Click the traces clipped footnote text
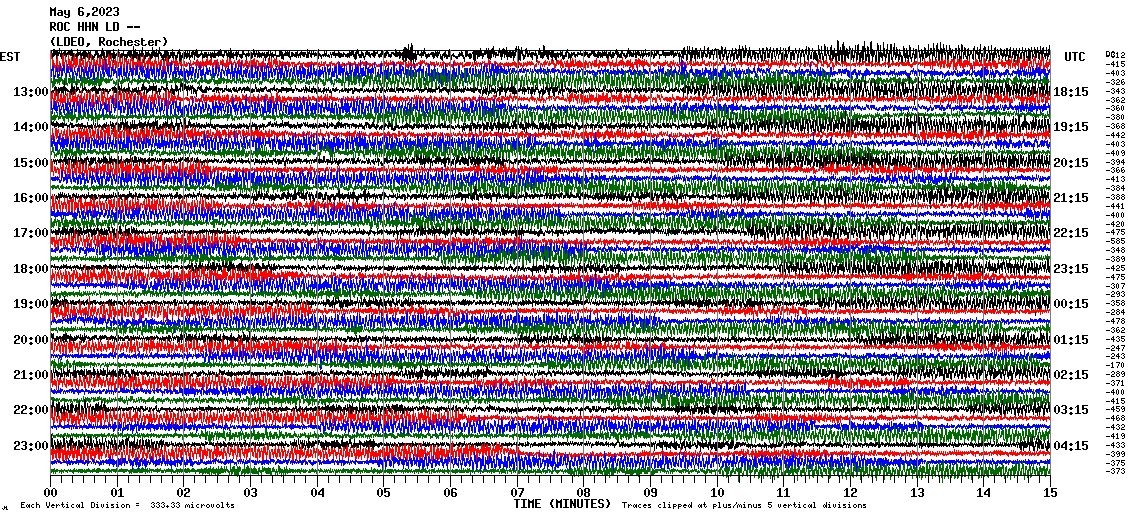1130x519 pixels. point(744,506)
